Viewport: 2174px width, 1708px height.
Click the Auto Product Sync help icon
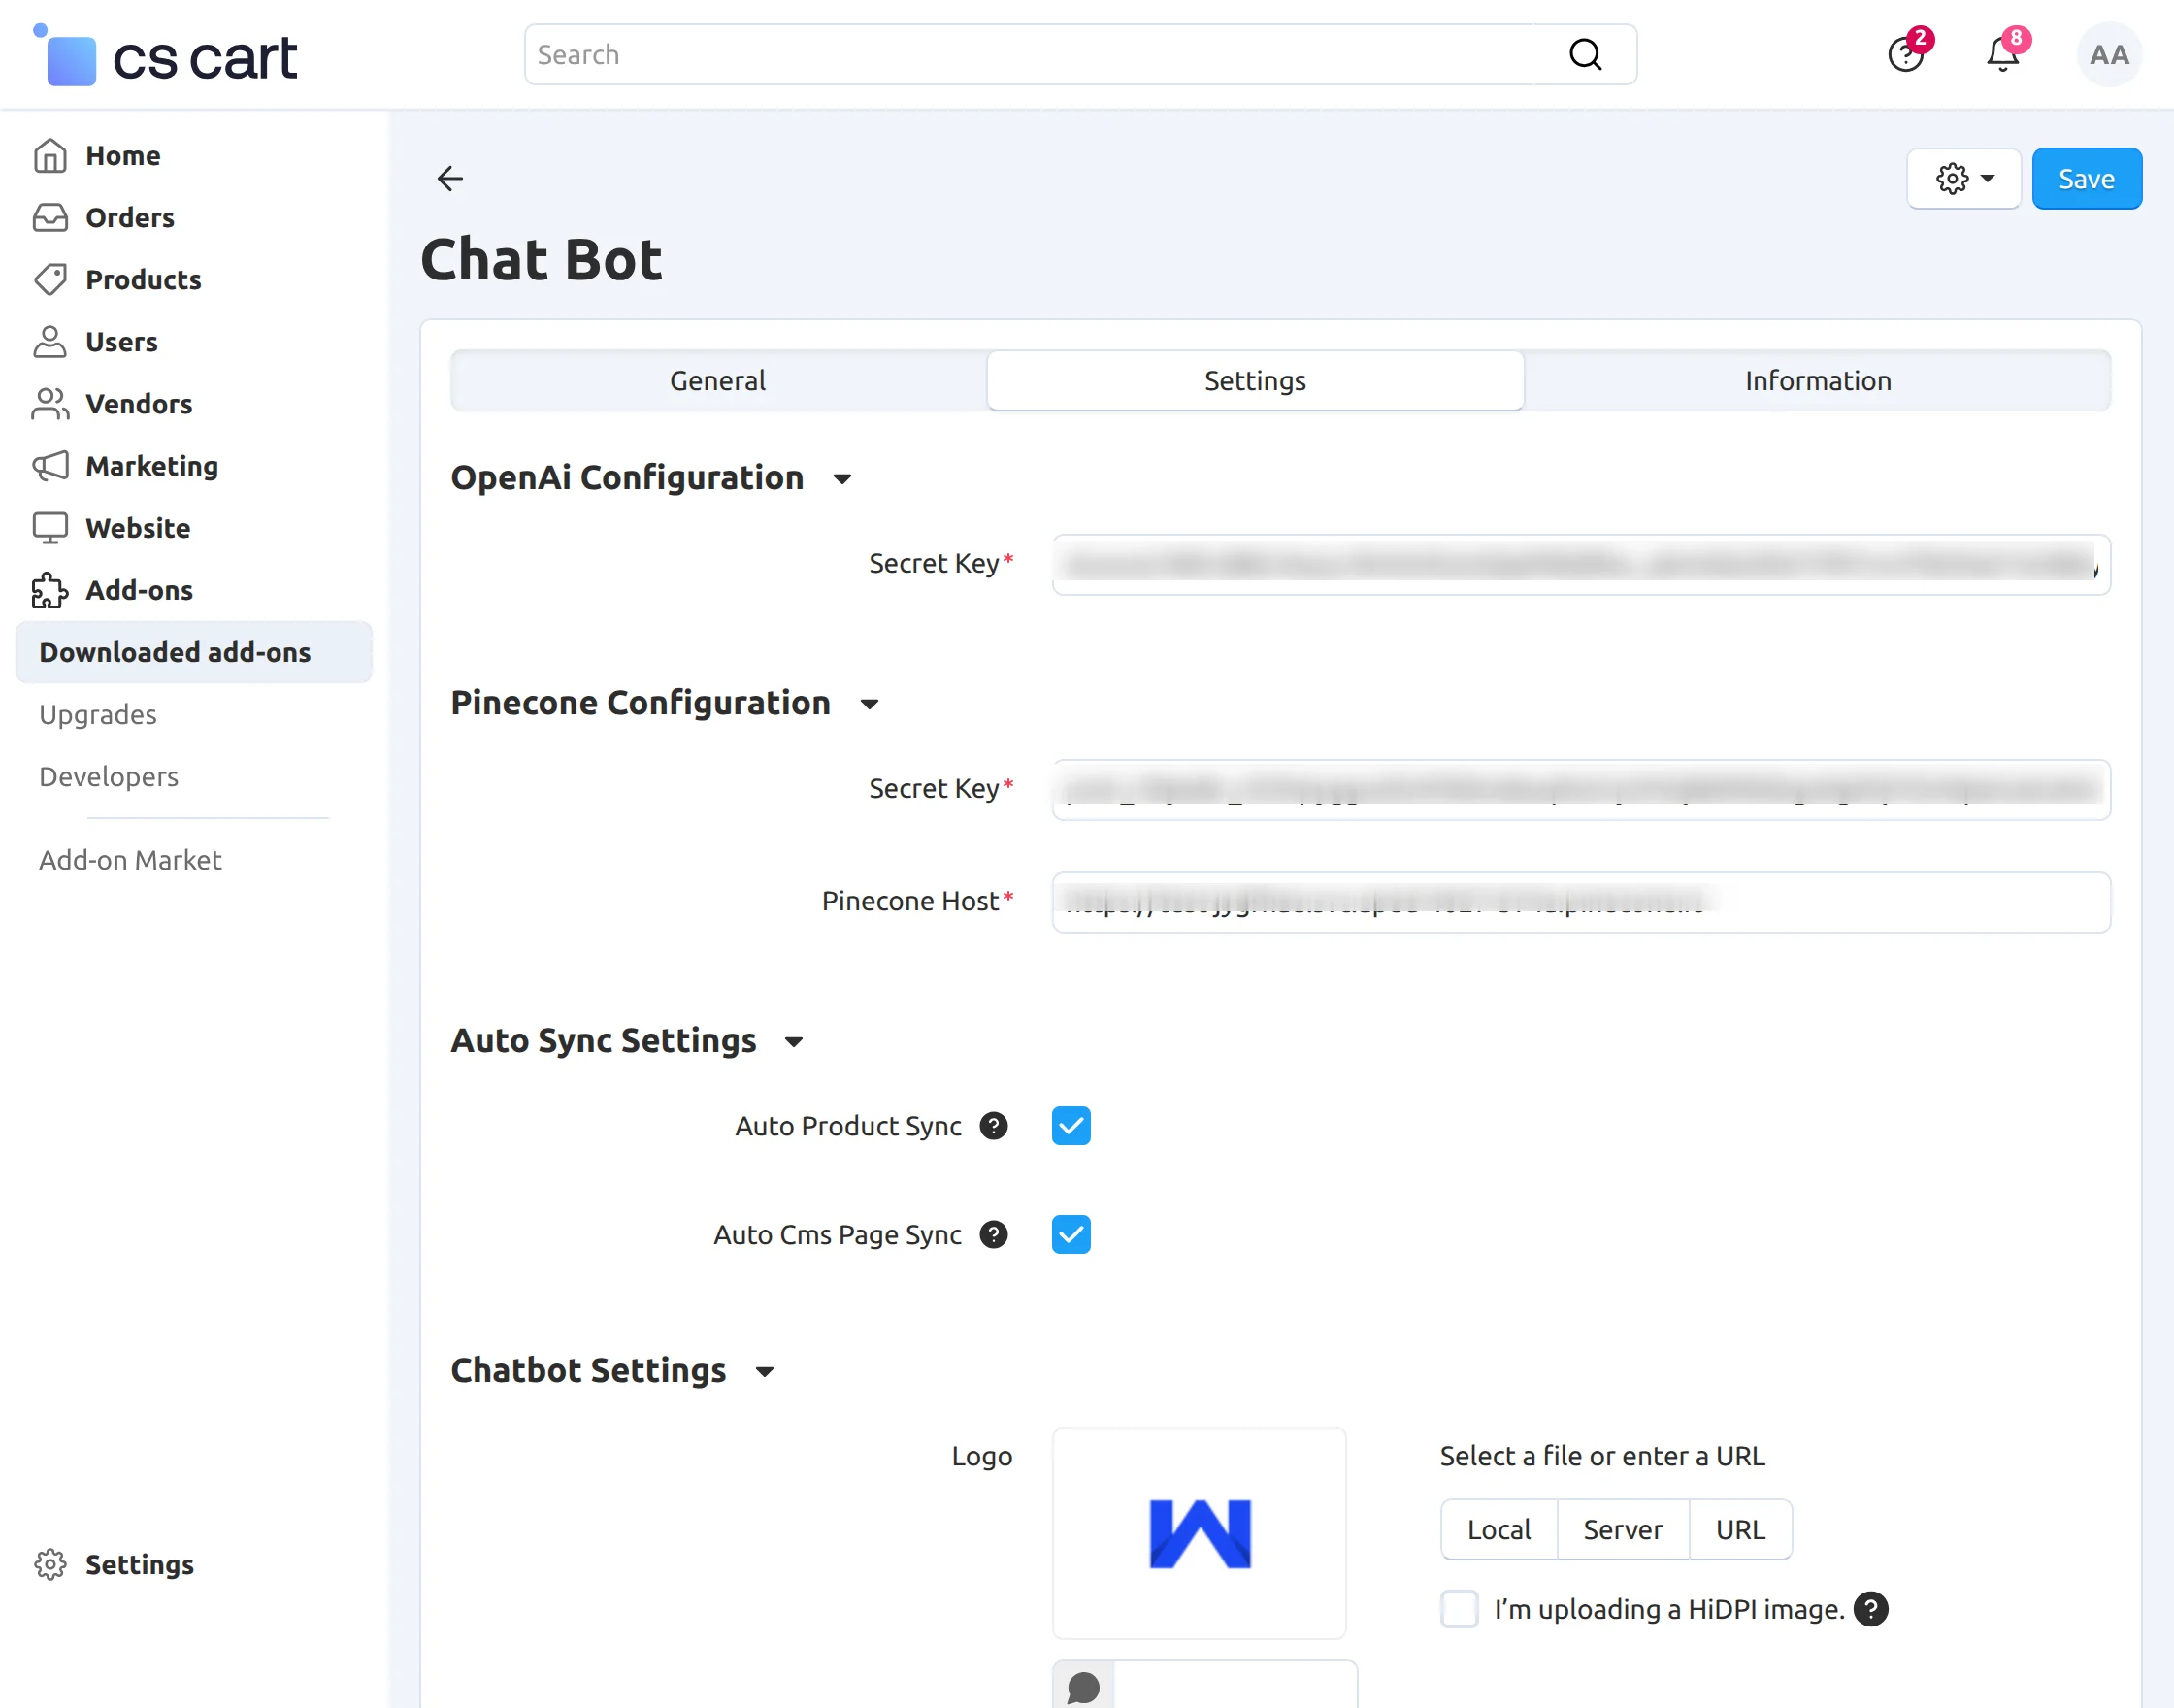tap(993, 1126)
